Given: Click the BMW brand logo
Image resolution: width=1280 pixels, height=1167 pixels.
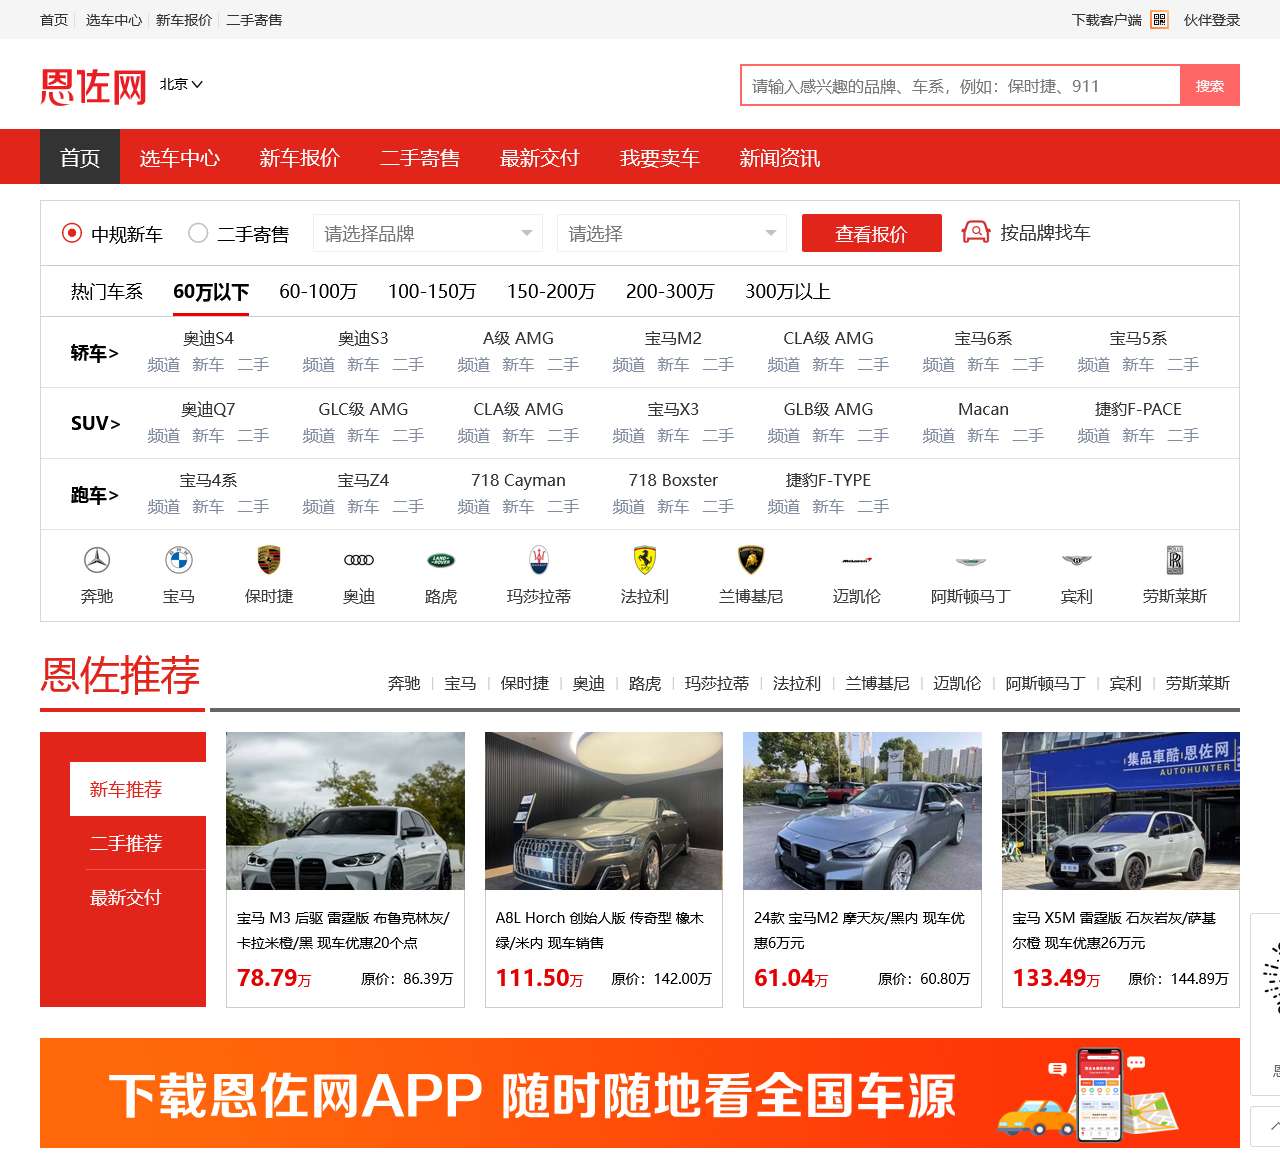Looking at the screenshot, I should (x=179, y=560).
